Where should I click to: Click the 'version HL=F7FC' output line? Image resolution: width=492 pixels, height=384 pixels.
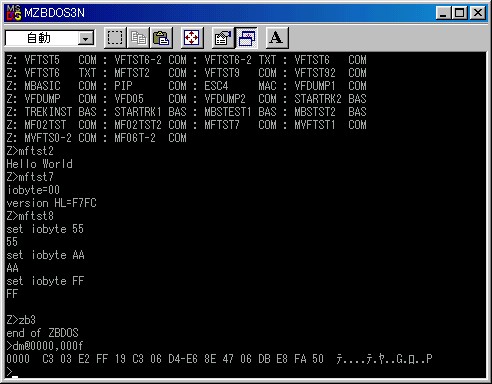[x=51, y=203]
